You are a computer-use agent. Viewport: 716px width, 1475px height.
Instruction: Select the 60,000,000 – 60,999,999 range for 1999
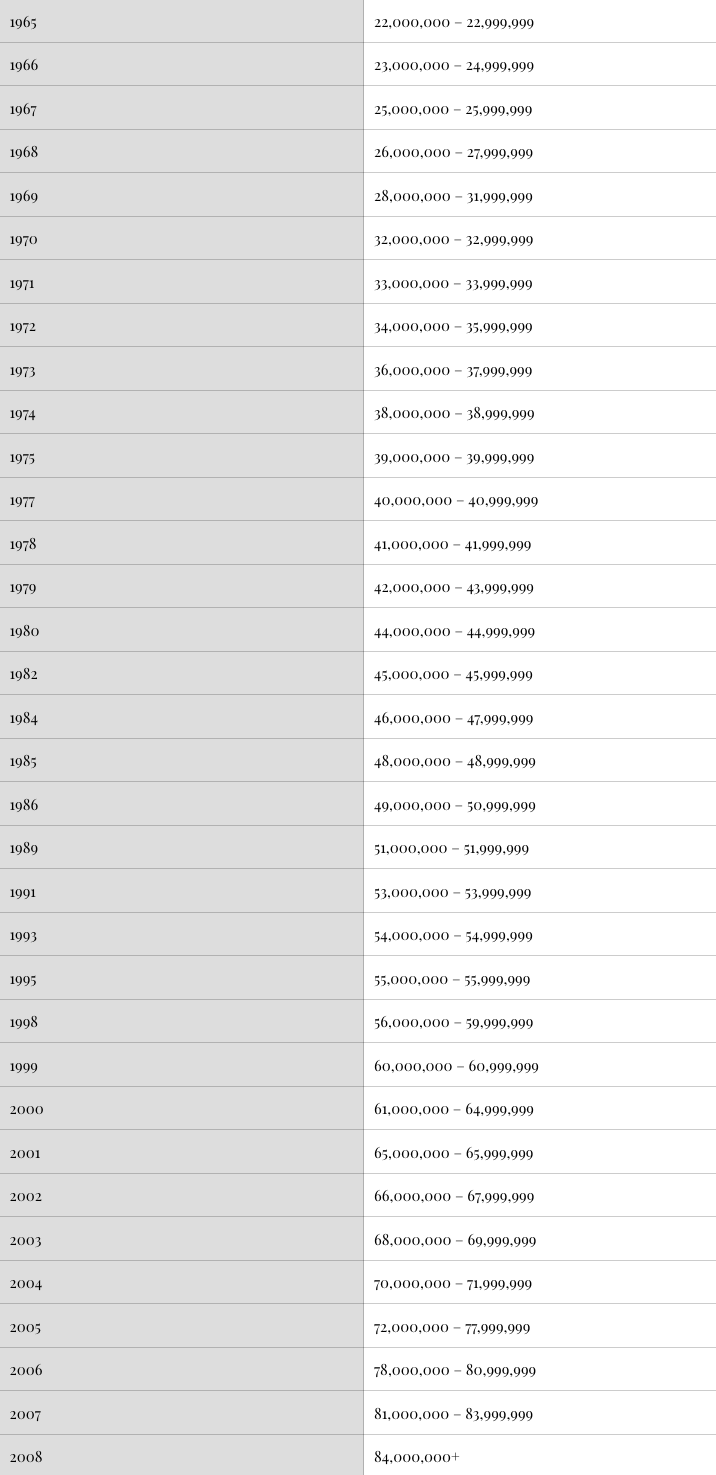click(540, 1065)
